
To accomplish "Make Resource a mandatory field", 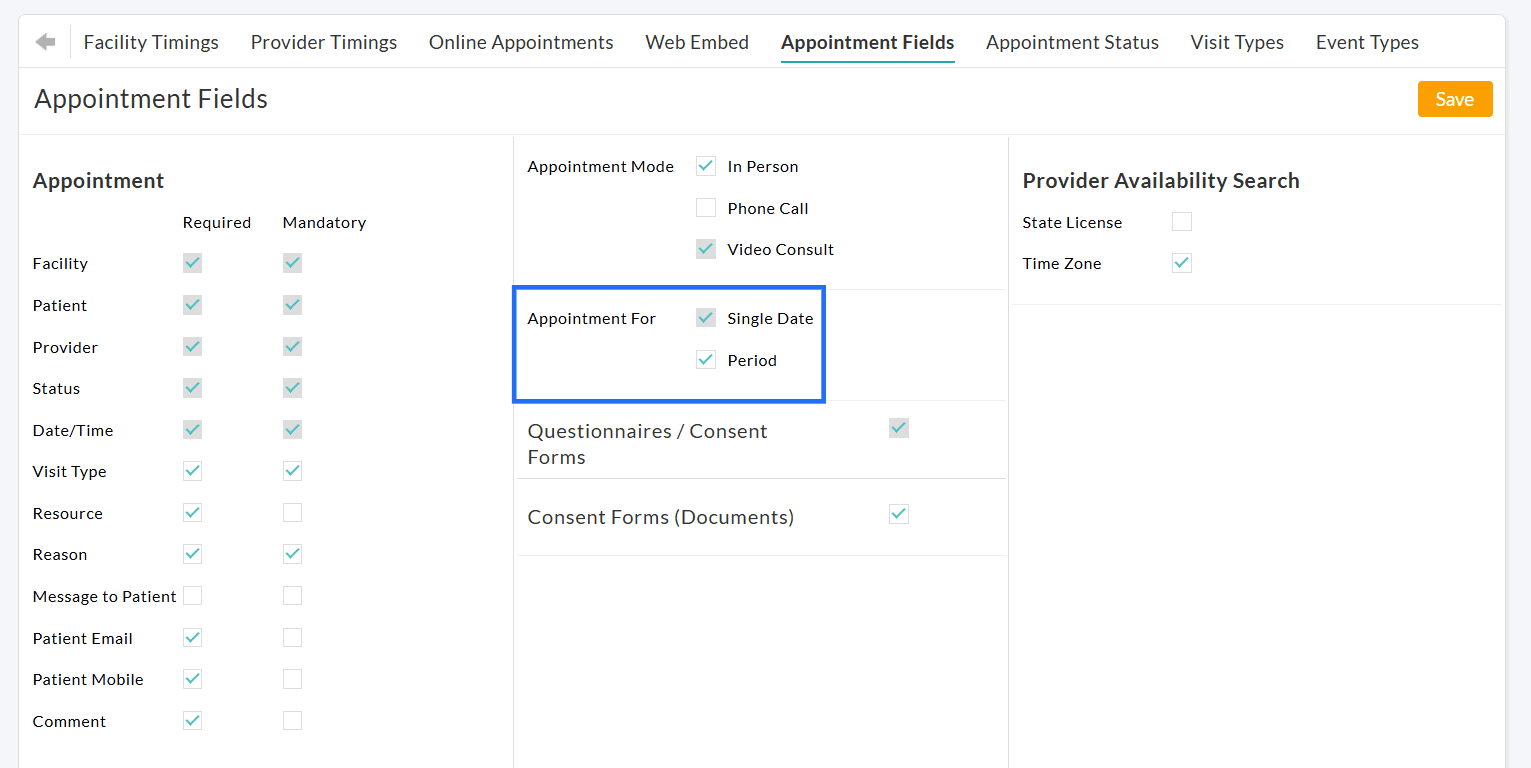I will (292, 512).
